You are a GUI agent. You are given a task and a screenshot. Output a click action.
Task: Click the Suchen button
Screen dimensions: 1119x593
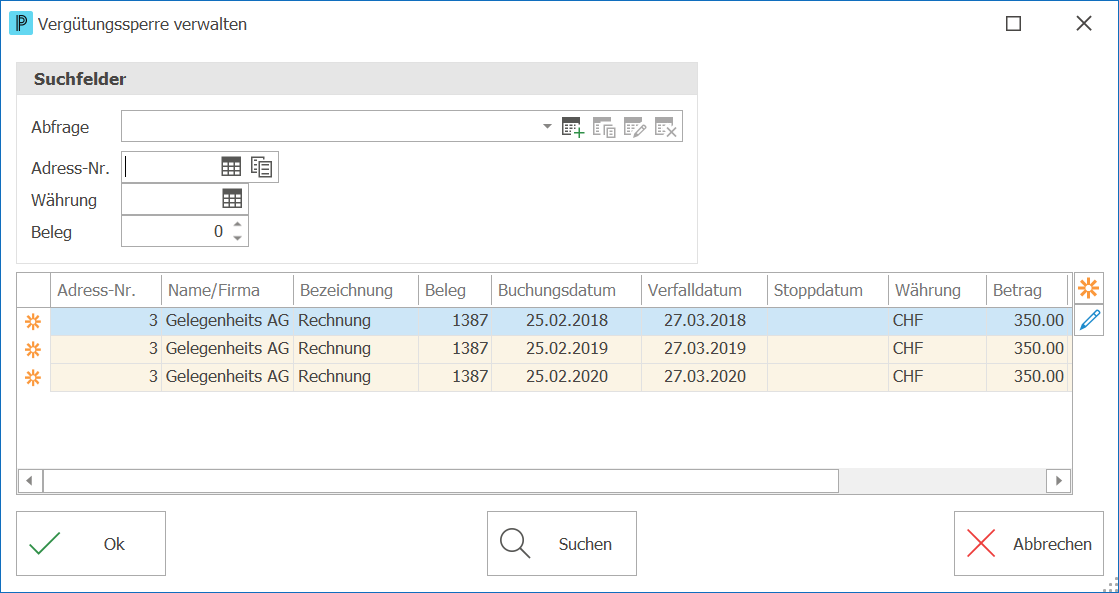(562, 544)
